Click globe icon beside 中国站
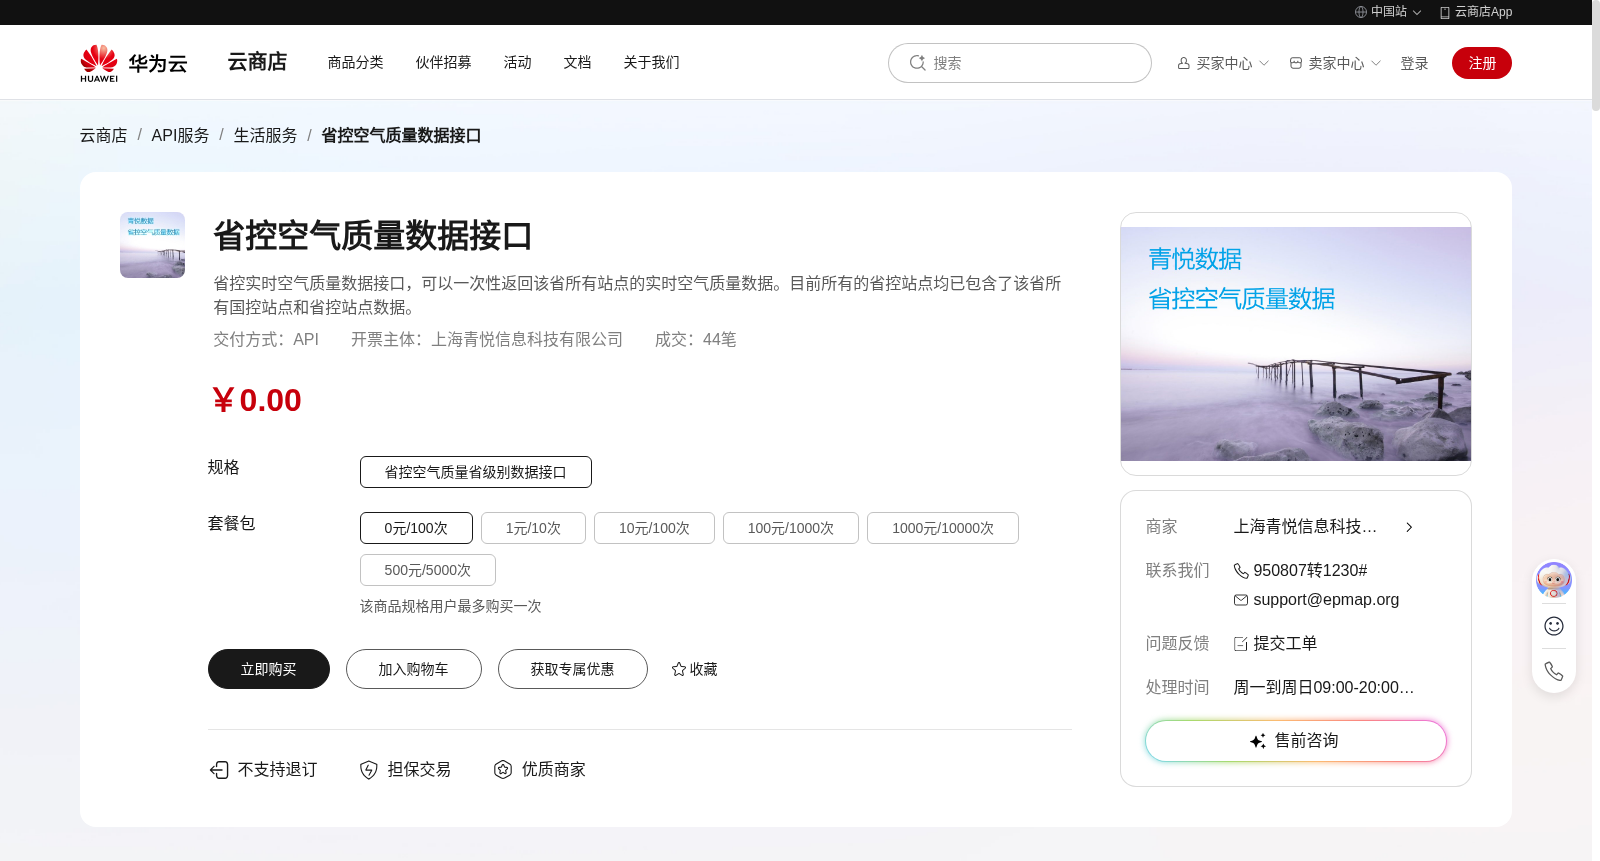The height and width of the screenshot is (861, 1600). 1361,12
